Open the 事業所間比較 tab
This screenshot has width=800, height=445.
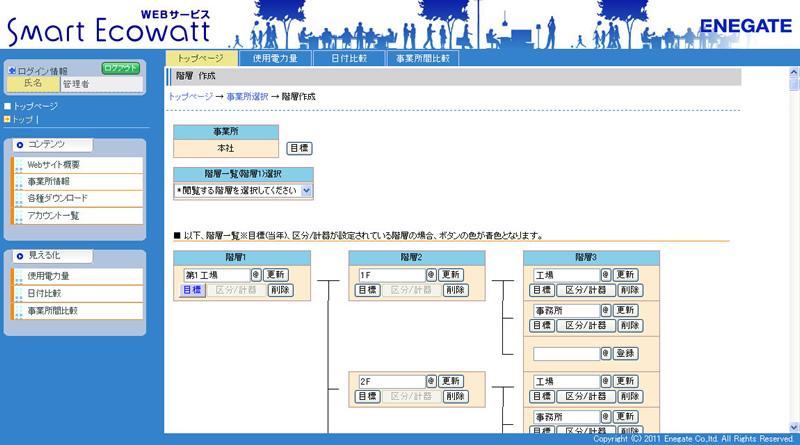pos(423,58)
